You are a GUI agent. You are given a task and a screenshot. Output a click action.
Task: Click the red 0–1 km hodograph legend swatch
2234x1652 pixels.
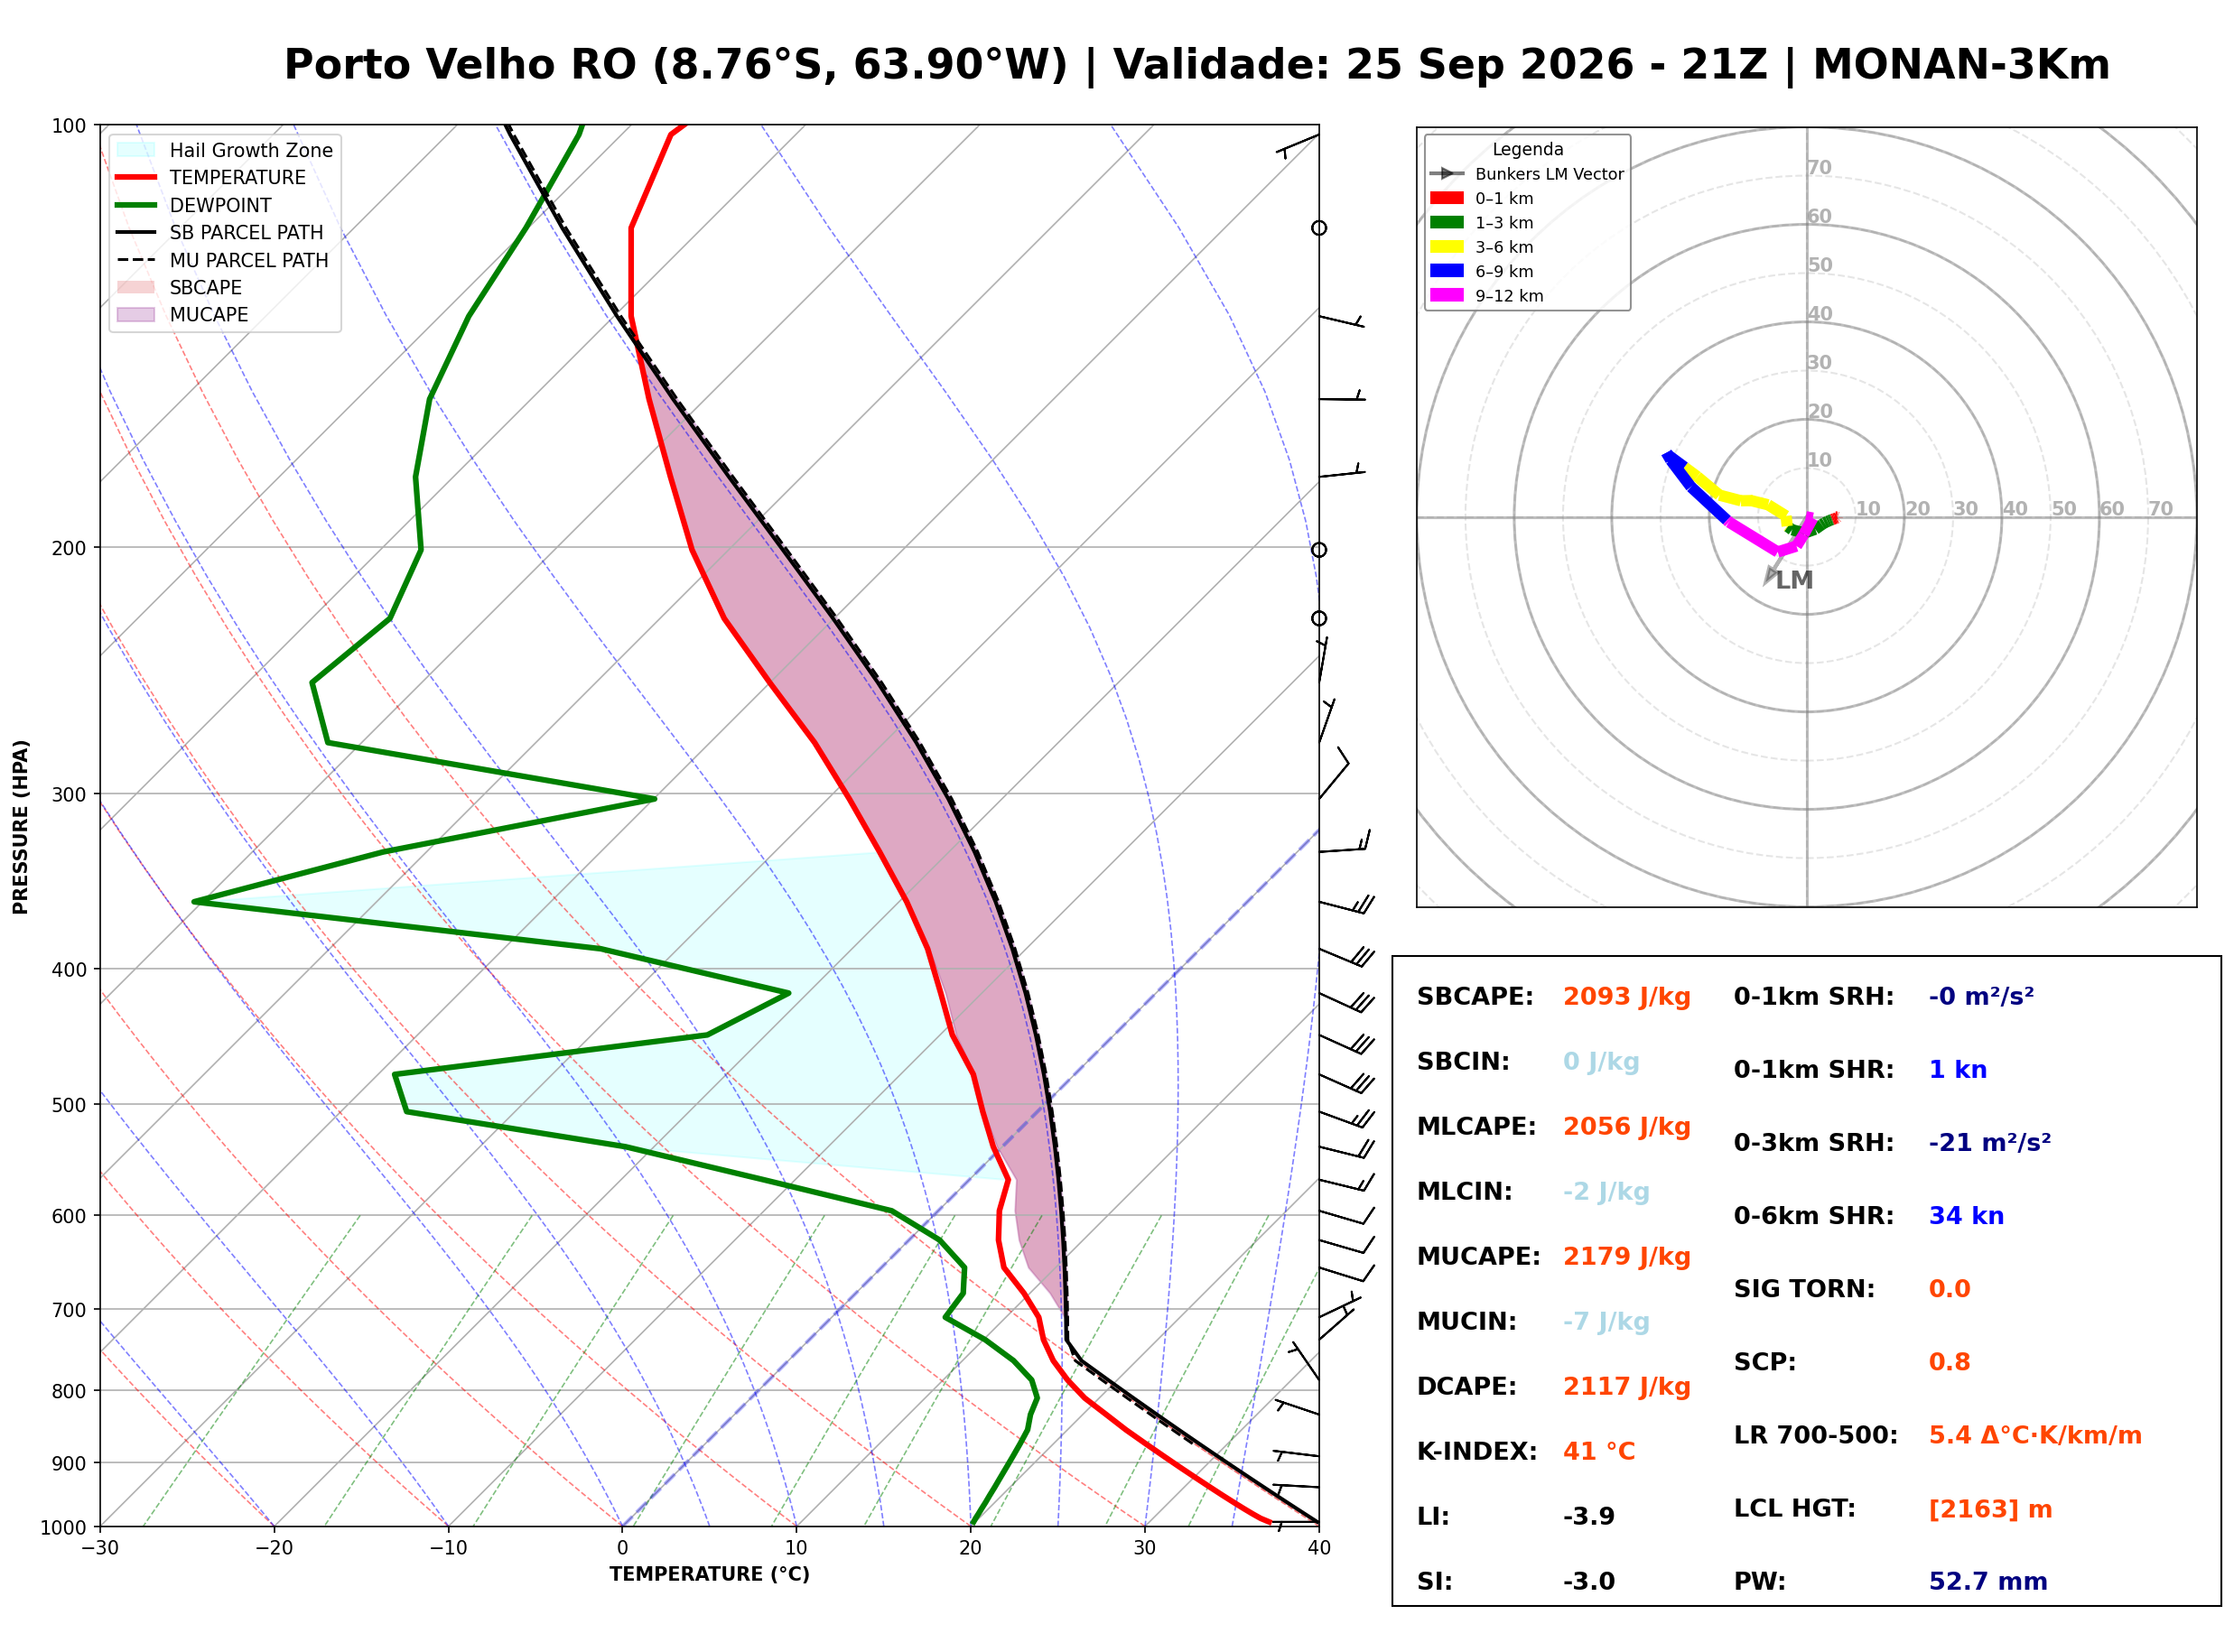[1447, 198]
